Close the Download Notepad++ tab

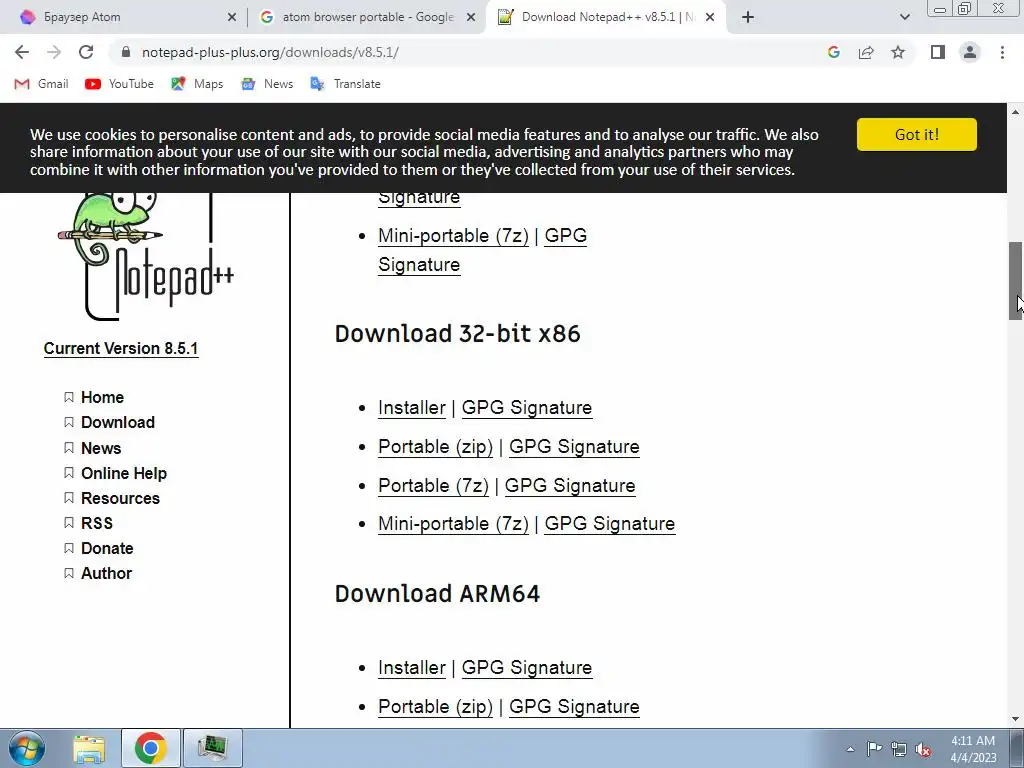(x=710, y=18)
